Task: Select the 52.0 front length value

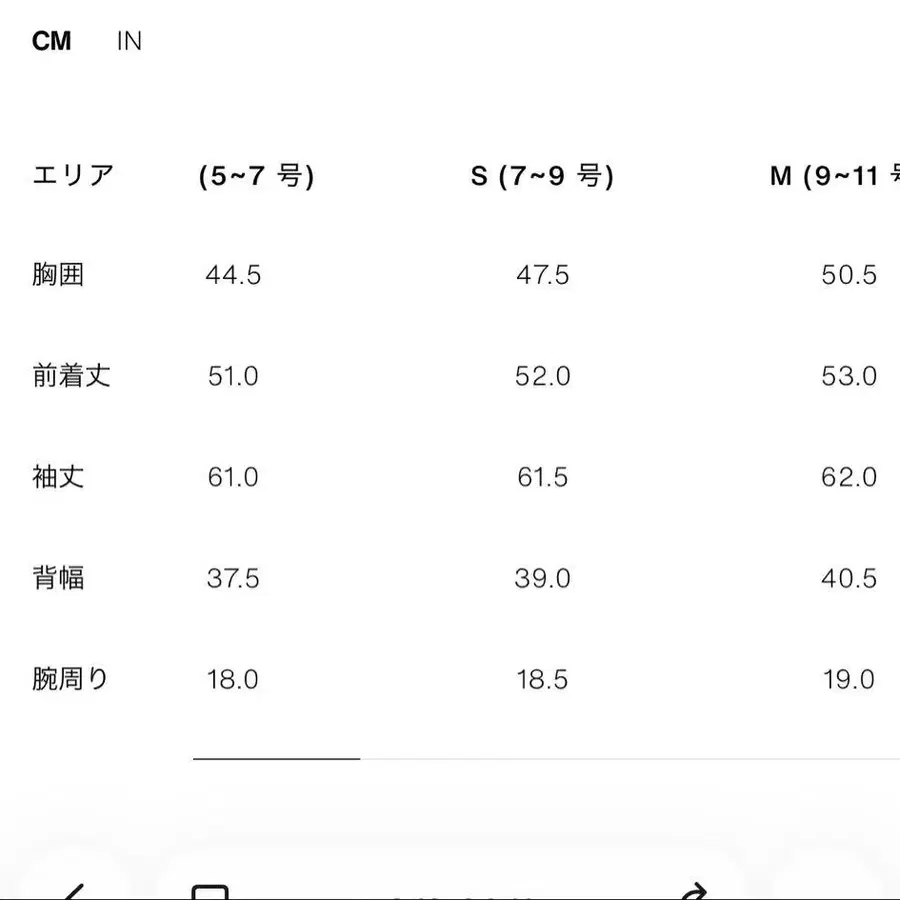Action: tap(543, 375)
